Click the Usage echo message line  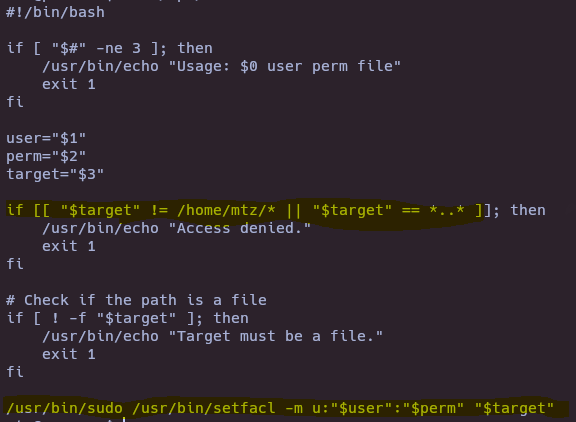click(221, 66)
